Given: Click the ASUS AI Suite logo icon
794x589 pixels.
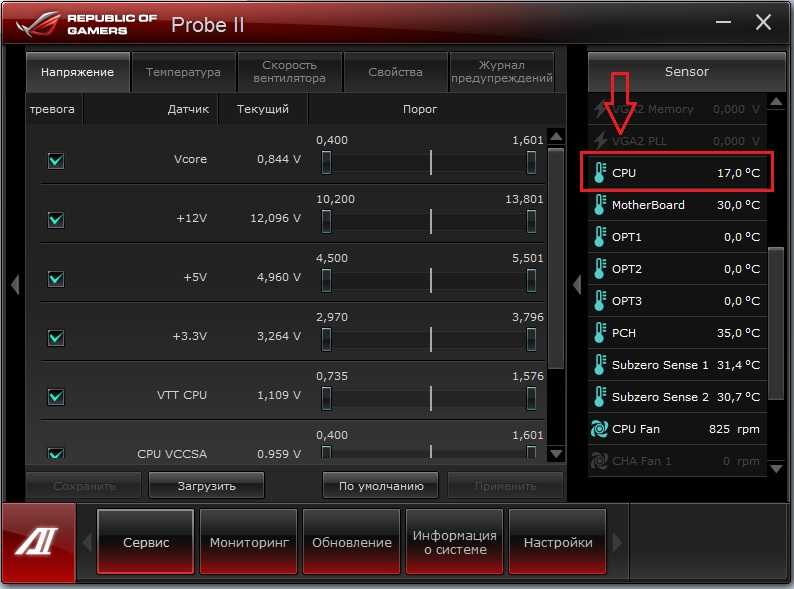Looking at the screenshot, I should pyautogui.click(x=38, y=542).
